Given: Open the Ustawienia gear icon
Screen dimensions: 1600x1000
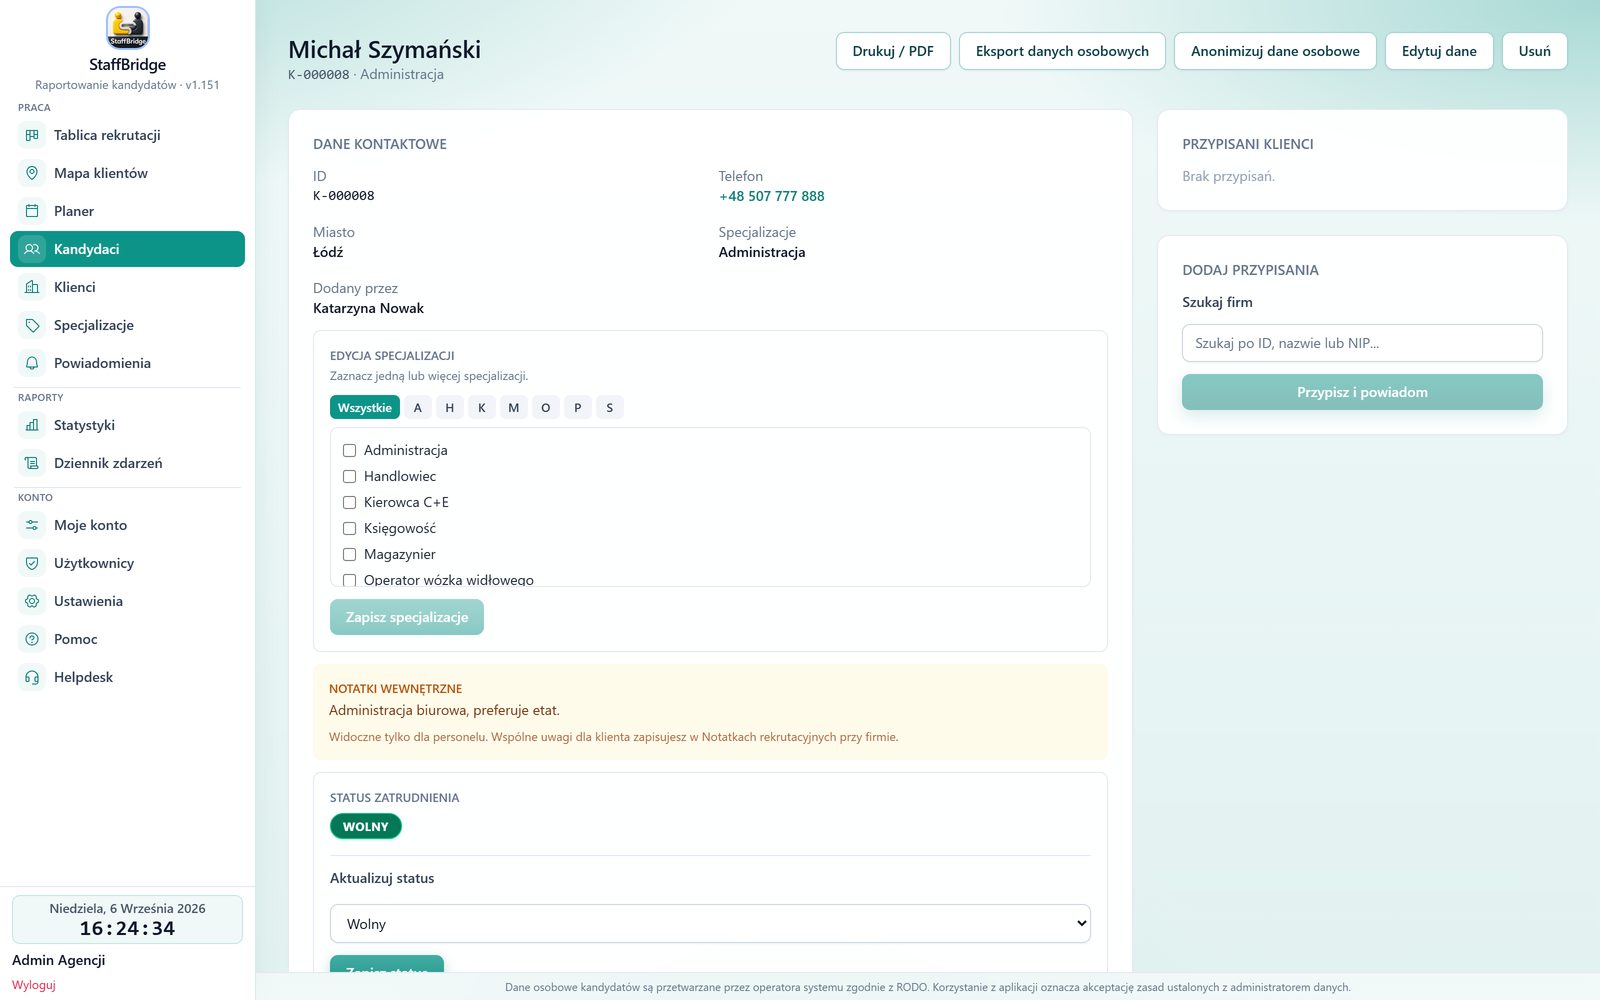Looking at the screenshot, I should point(32,601).
